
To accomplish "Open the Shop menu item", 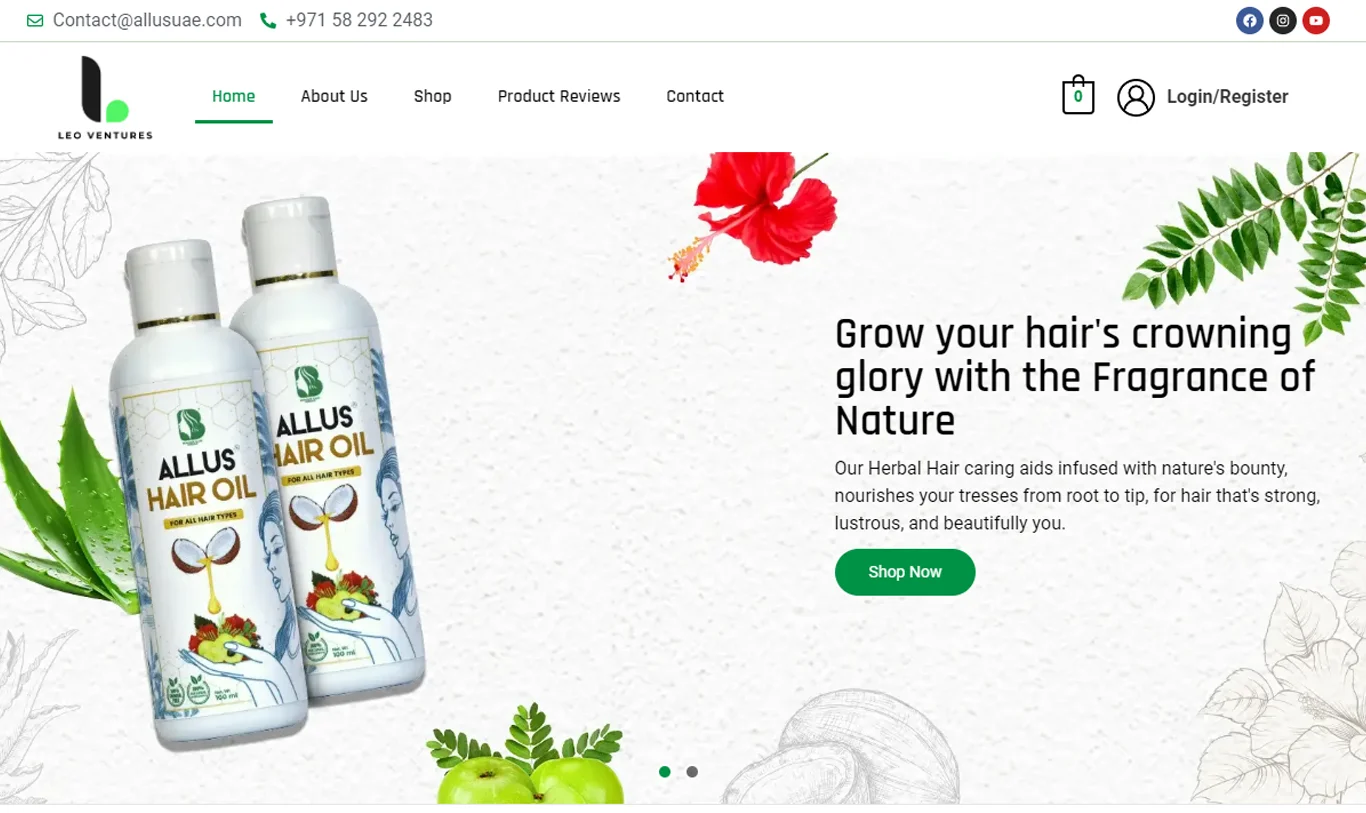I will (x=432, y=96).
